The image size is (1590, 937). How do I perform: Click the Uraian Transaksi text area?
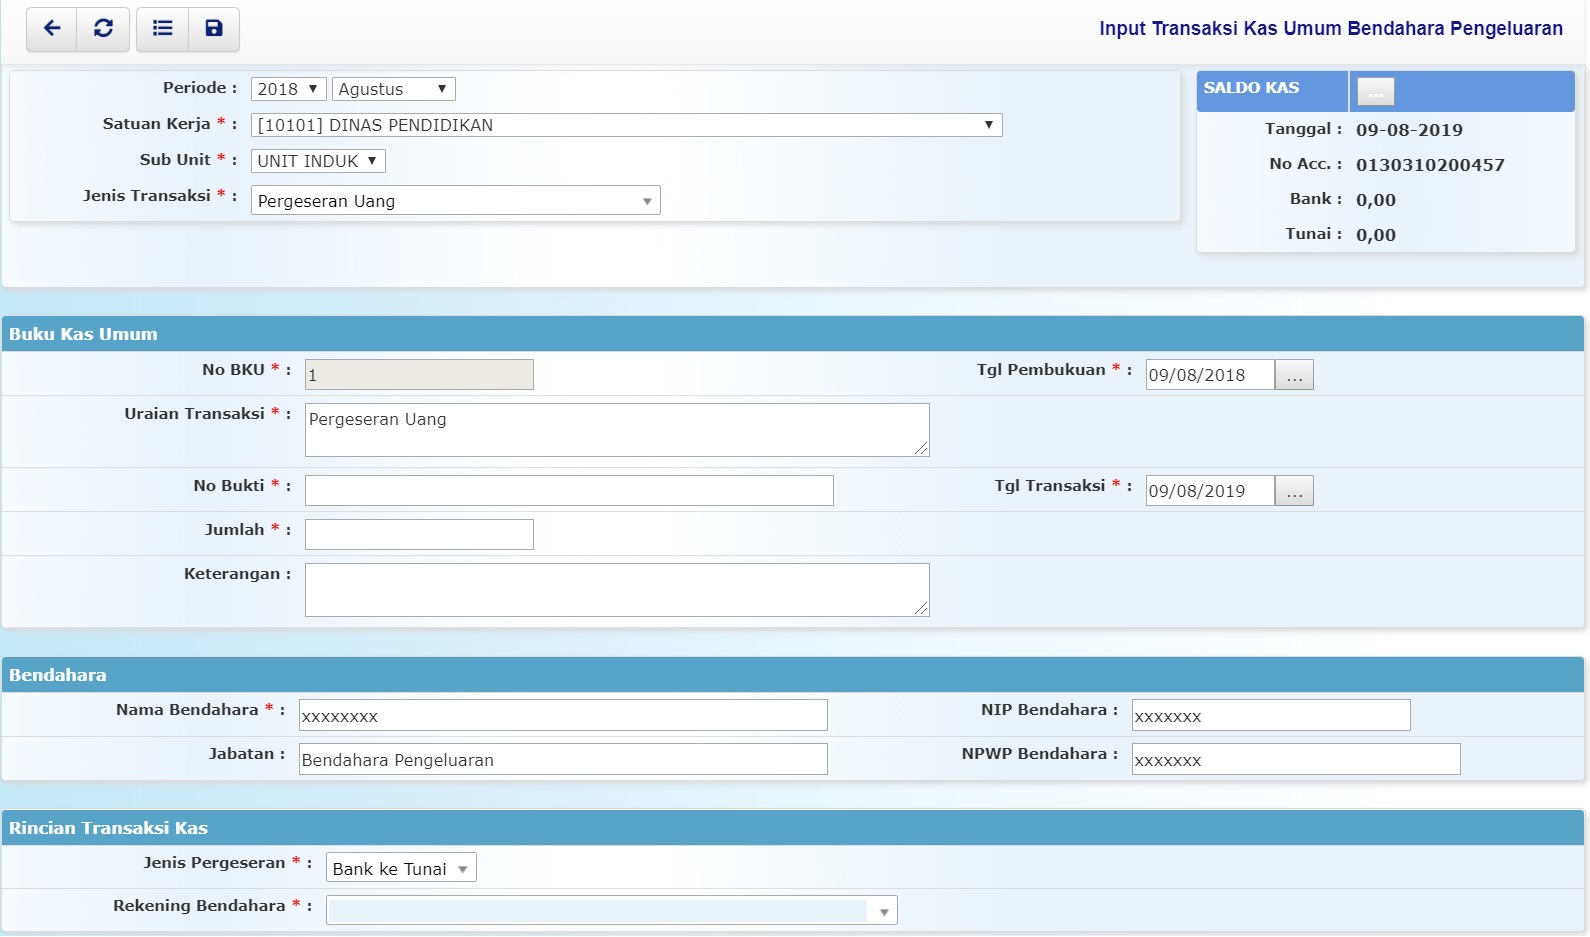point(616,430)
